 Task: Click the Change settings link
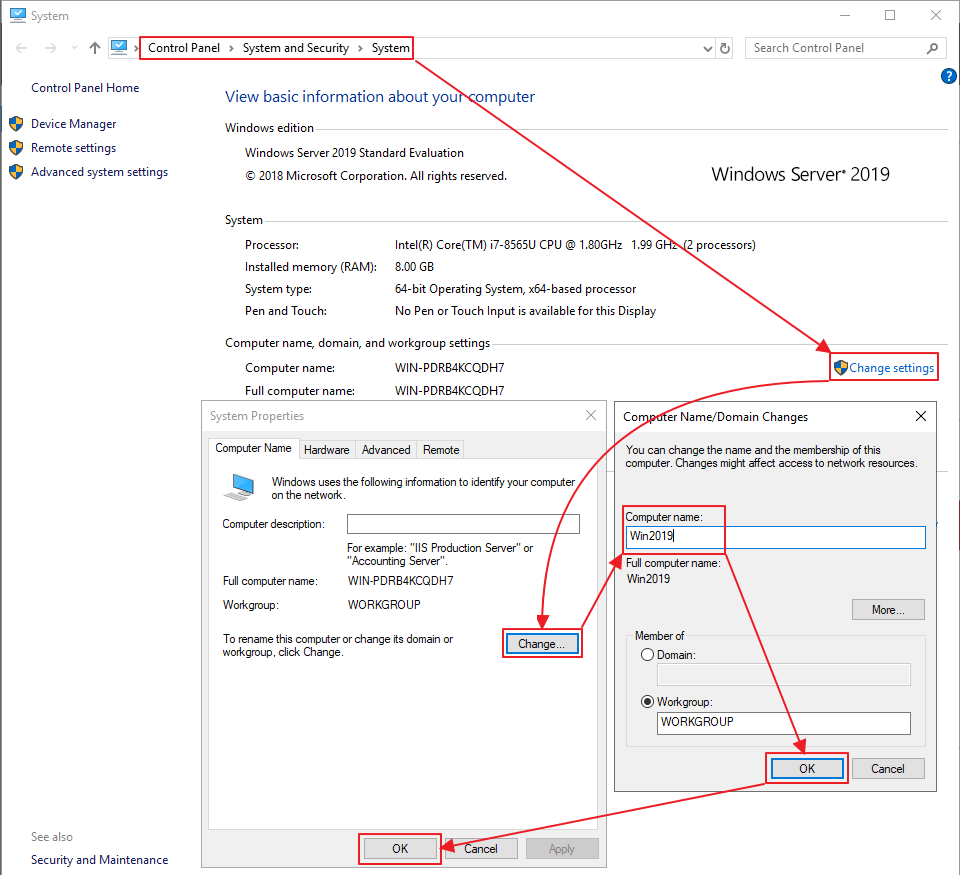[891, 367]
